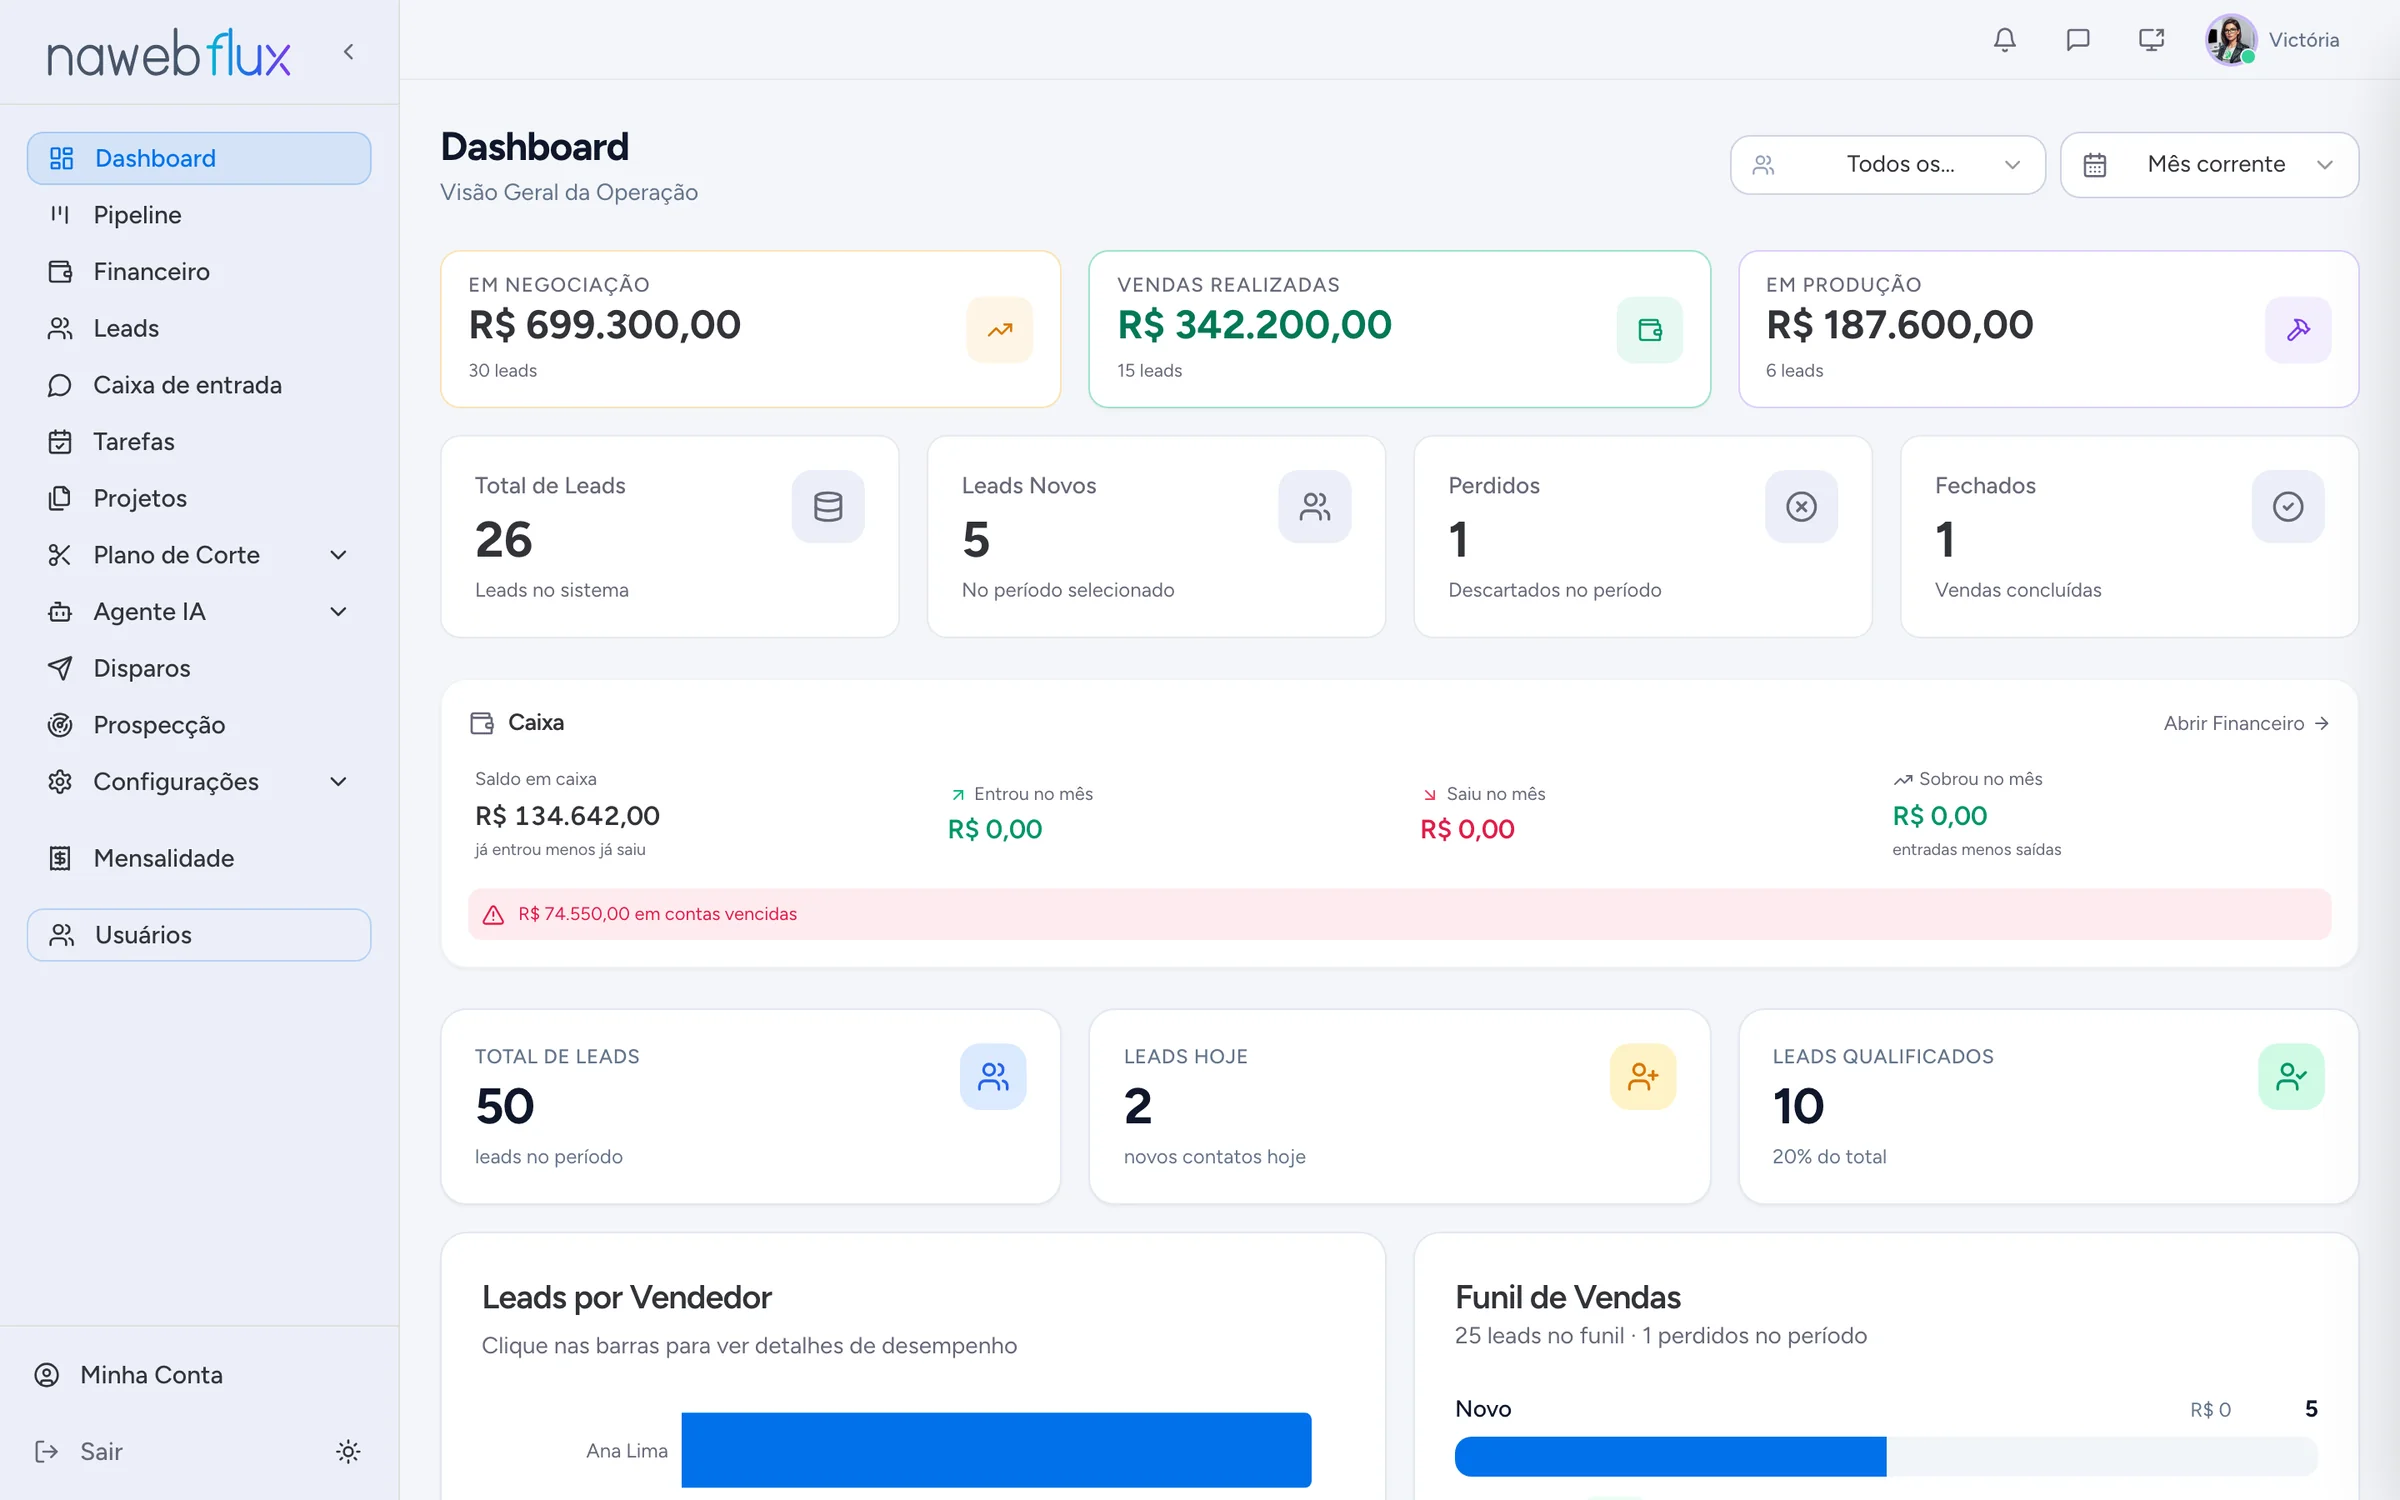Image resolution: width=2400 pixels, height=1500 pixels.
Task: Click the users icon in seller filter
Action: coord(1764,164)
